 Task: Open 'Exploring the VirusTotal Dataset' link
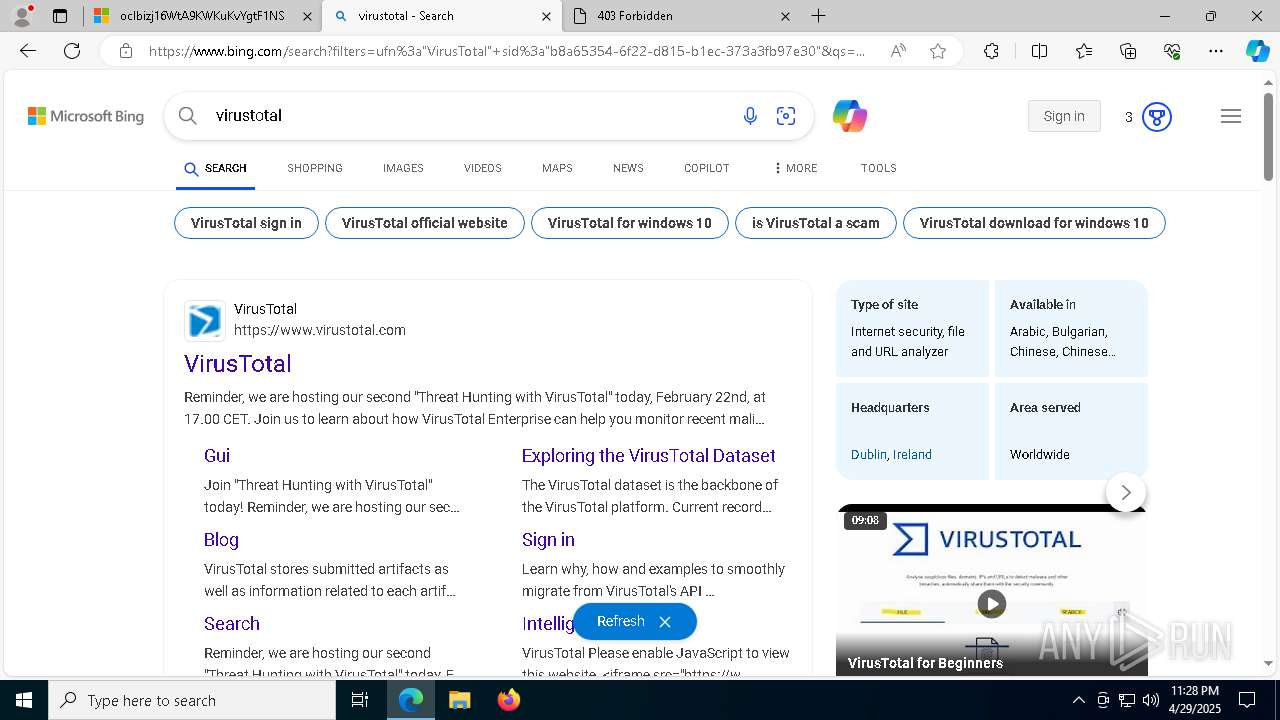point(649,456)
